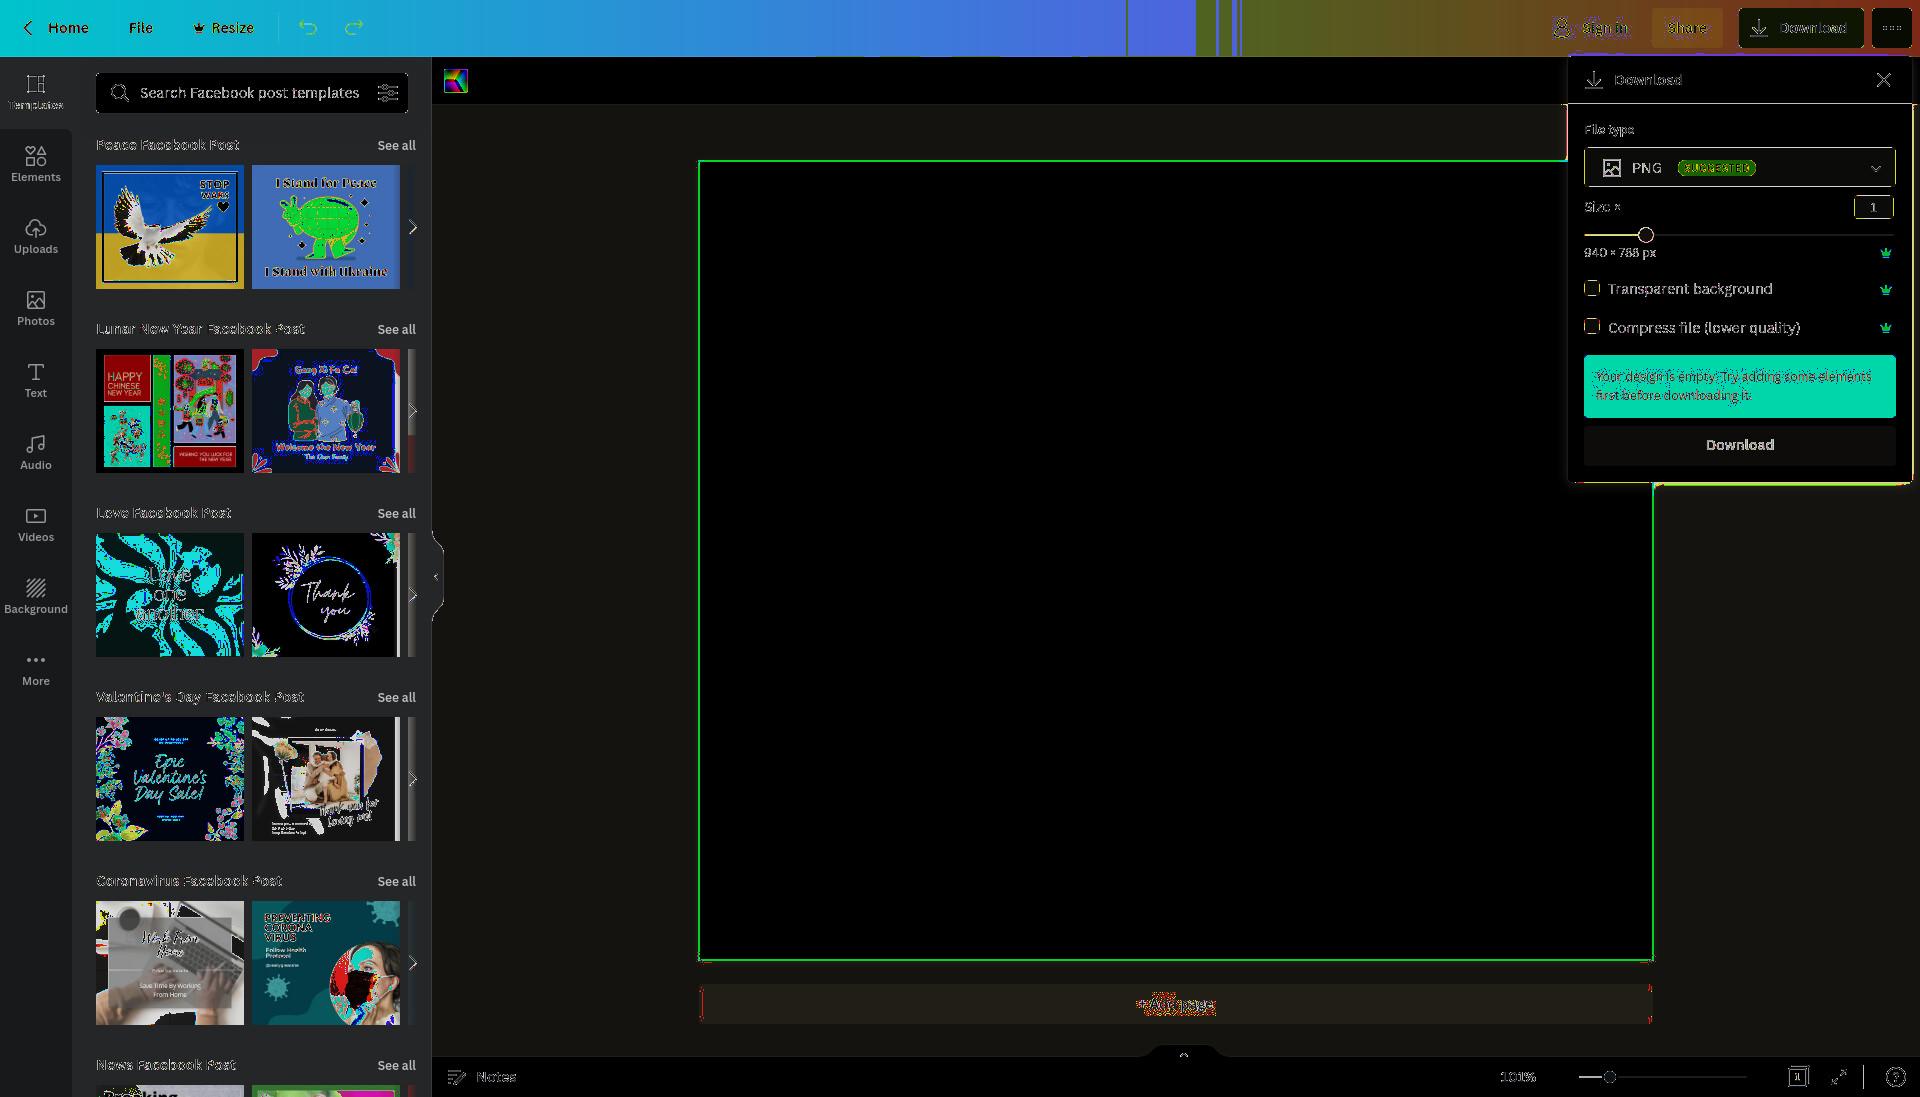Open the Elements sidebar tab
The image size is (1920, 1097).
[x=36, y=164]
